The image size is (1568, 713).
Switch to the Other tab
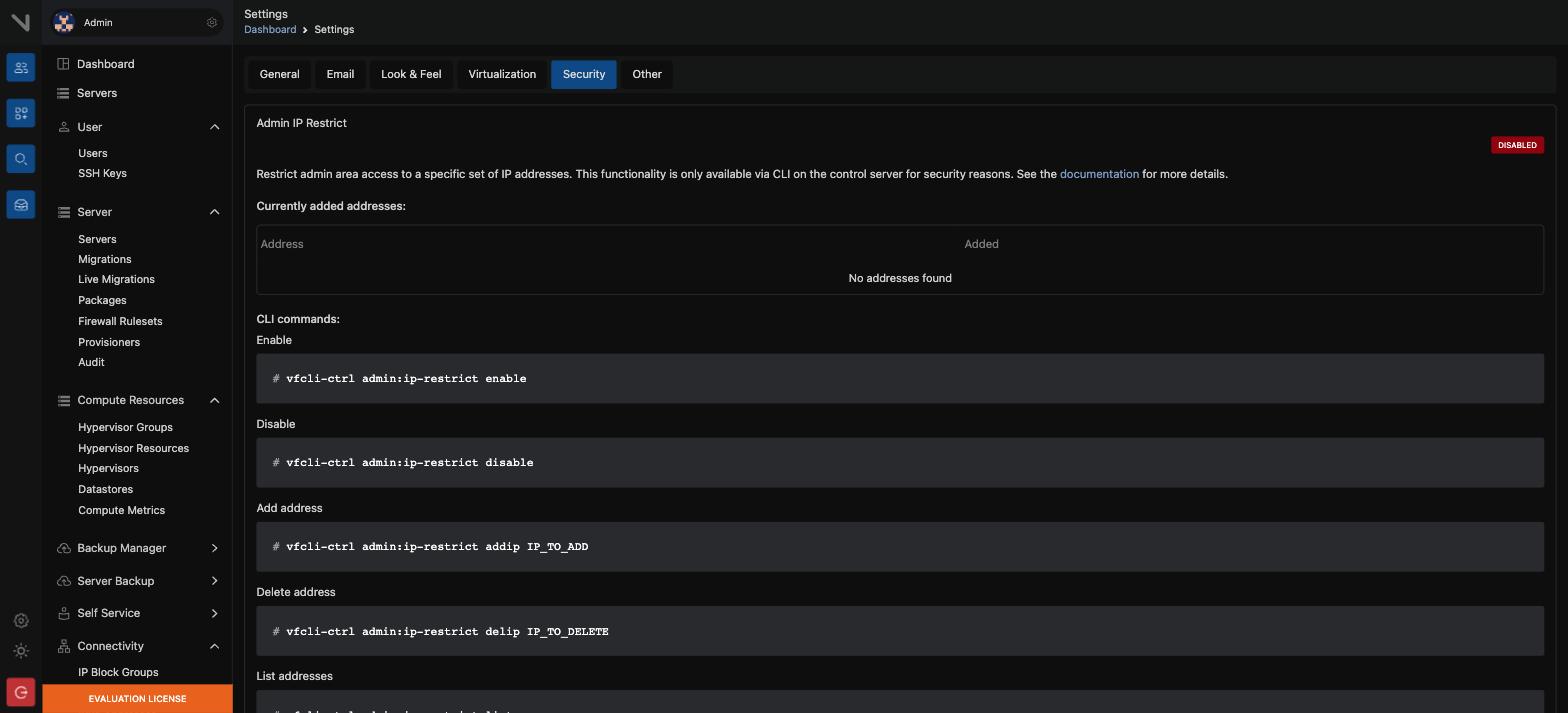click(647, 74)
